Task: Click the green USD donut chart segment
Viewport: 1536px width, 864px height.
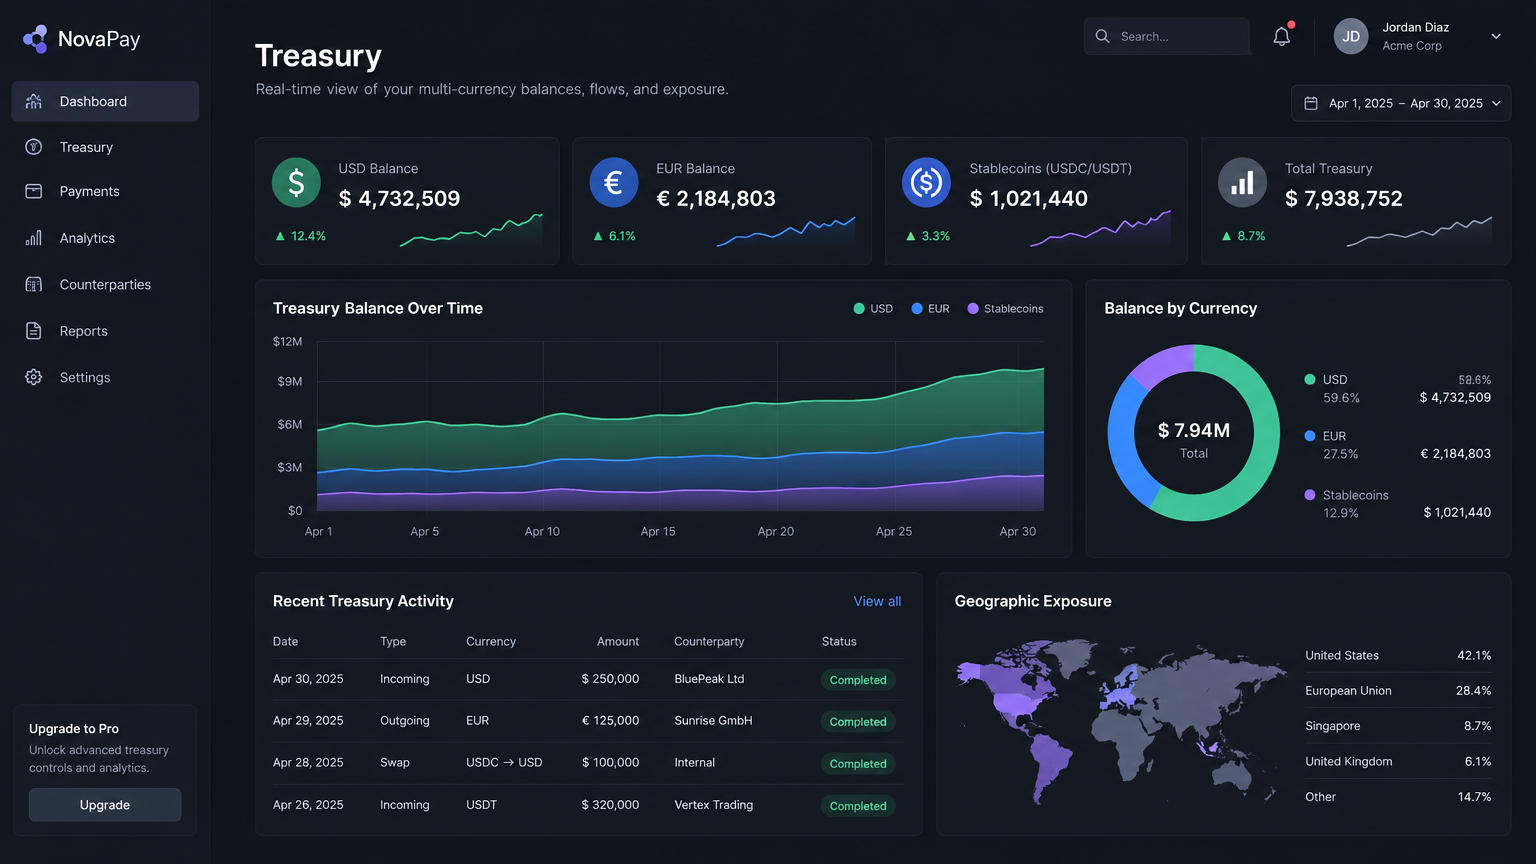Action: point(1264,440)
